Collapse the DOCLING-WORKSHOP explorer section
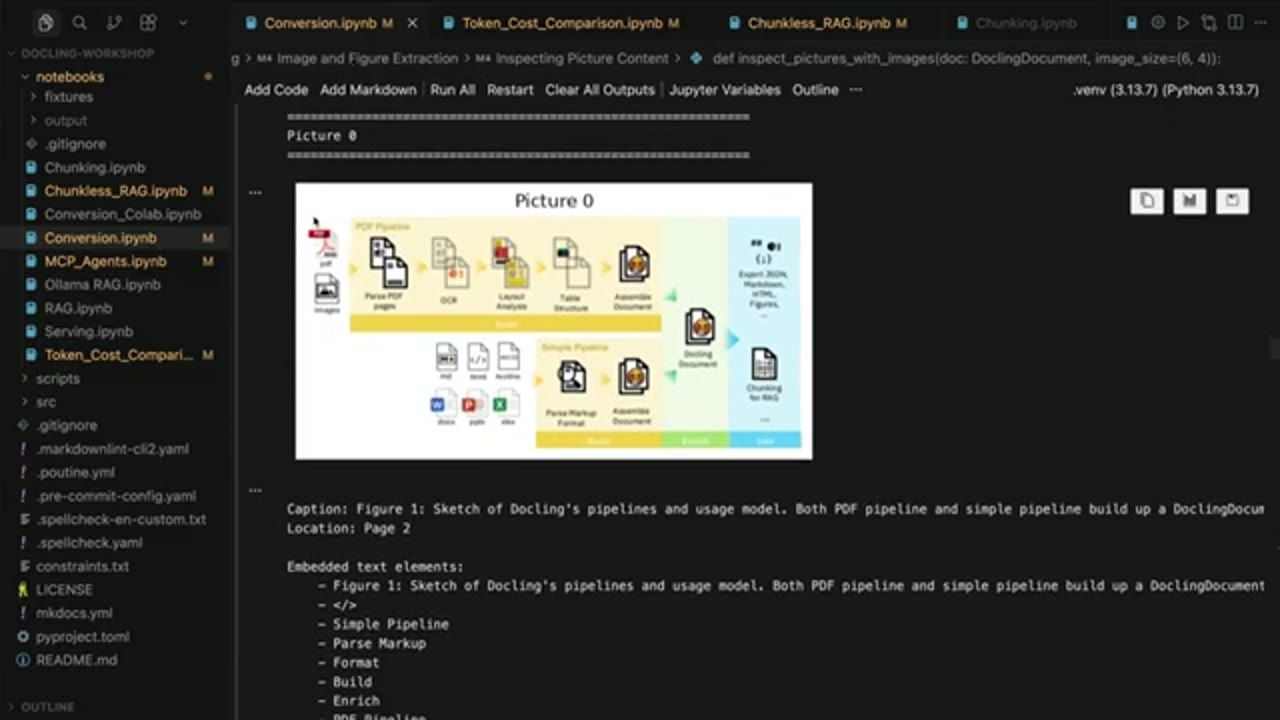The width and height of the screenshot is (1280, 720). [88, 53]
